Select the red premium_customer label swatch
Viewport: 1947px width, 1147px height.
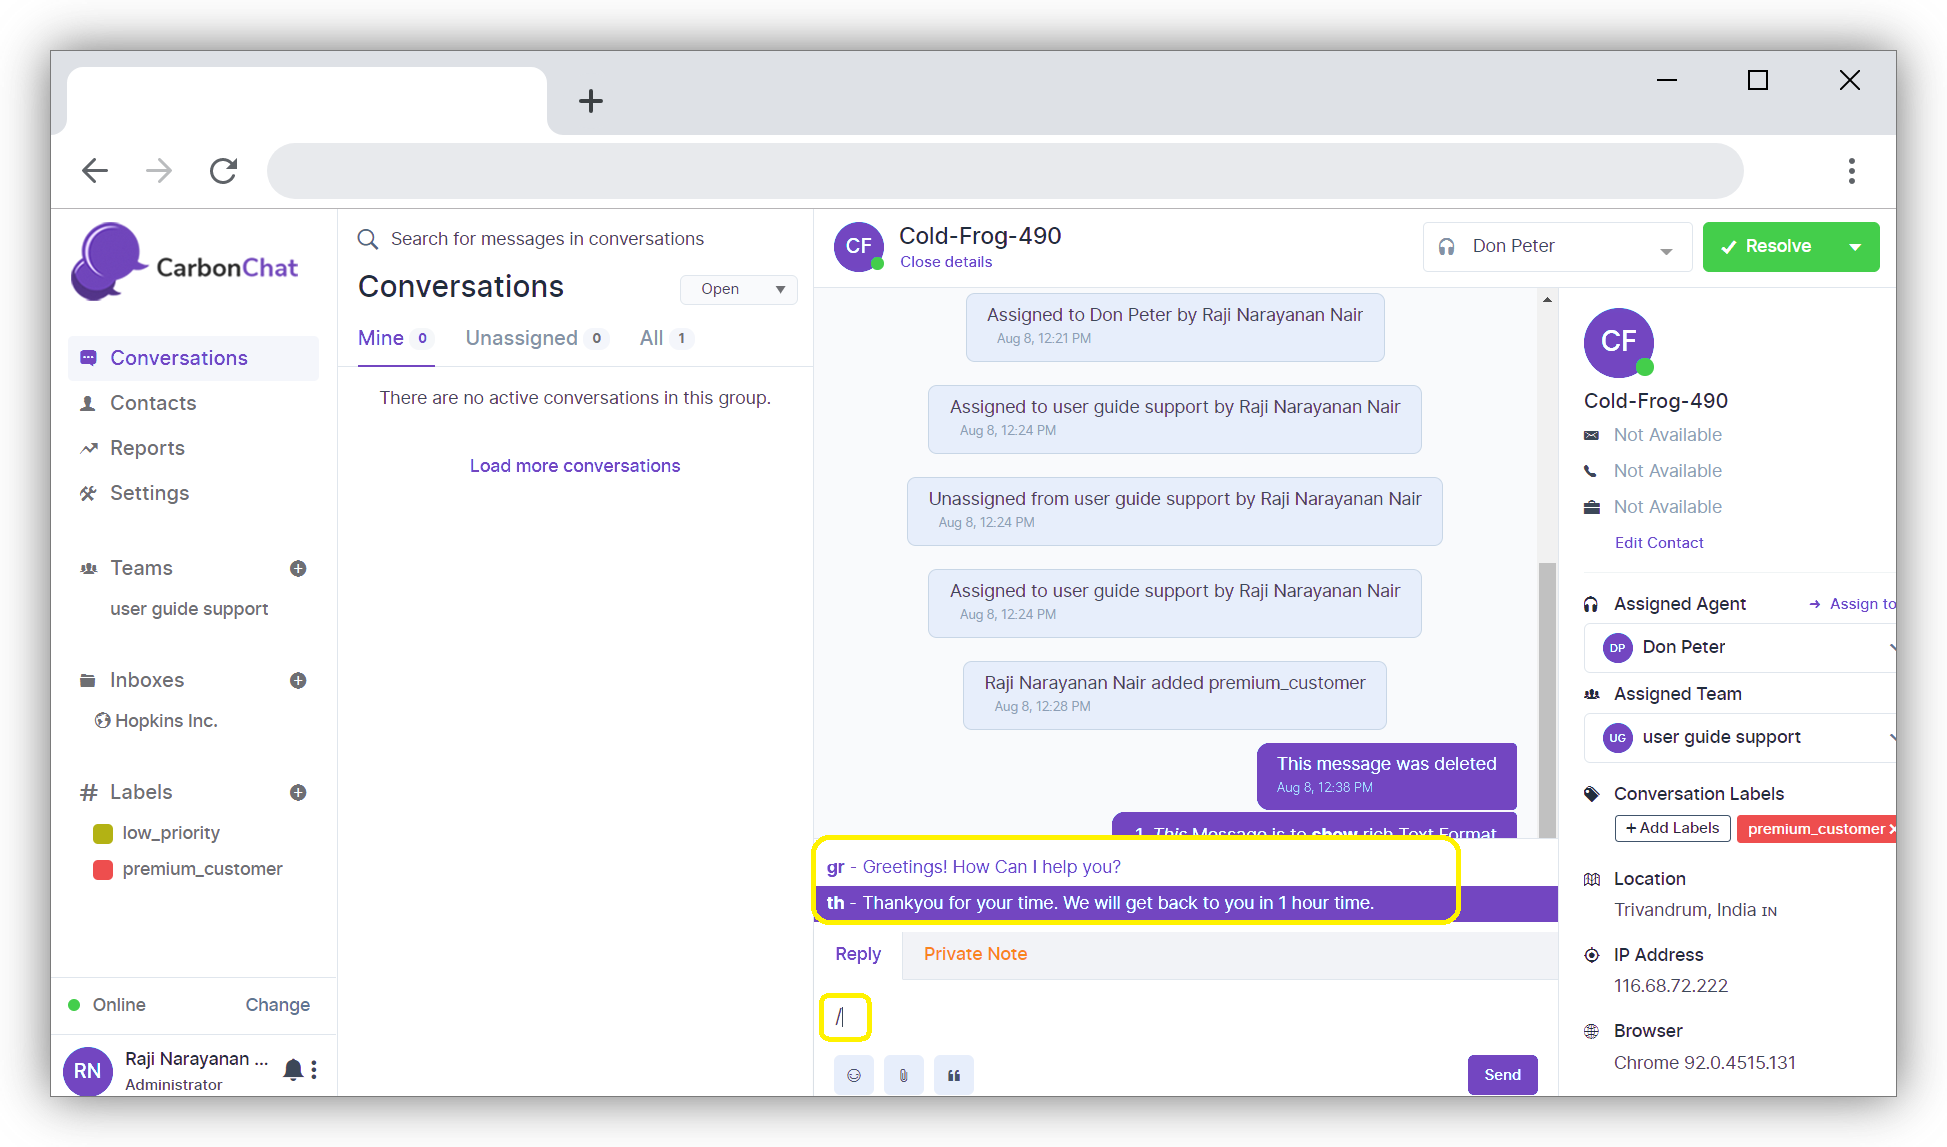(x=103, y=869)
